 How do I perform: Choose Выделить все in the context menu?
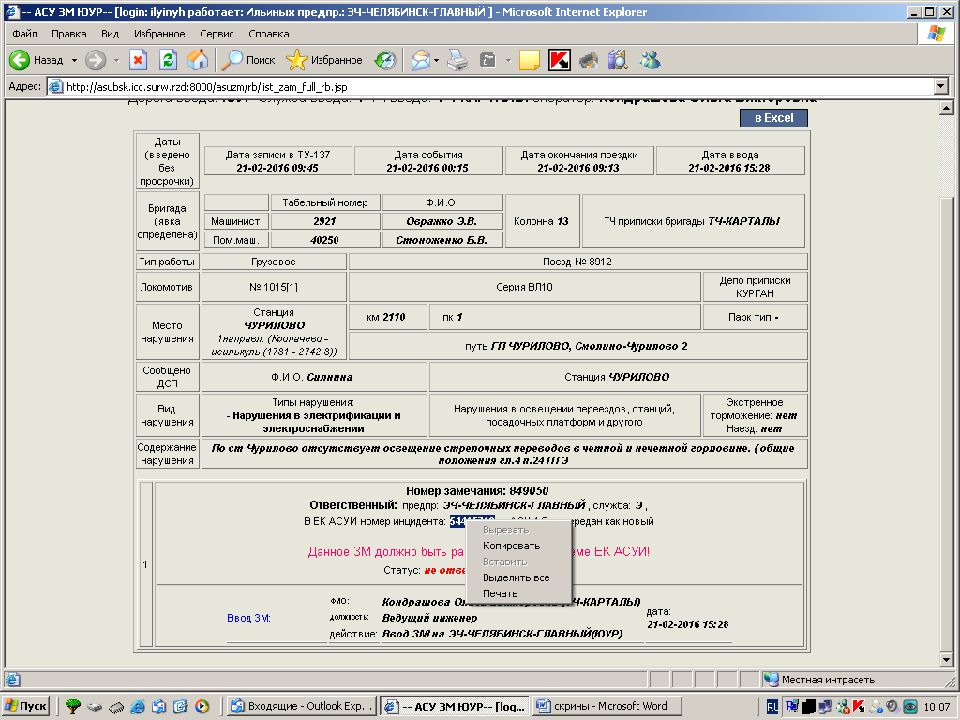tap(518, 577)
